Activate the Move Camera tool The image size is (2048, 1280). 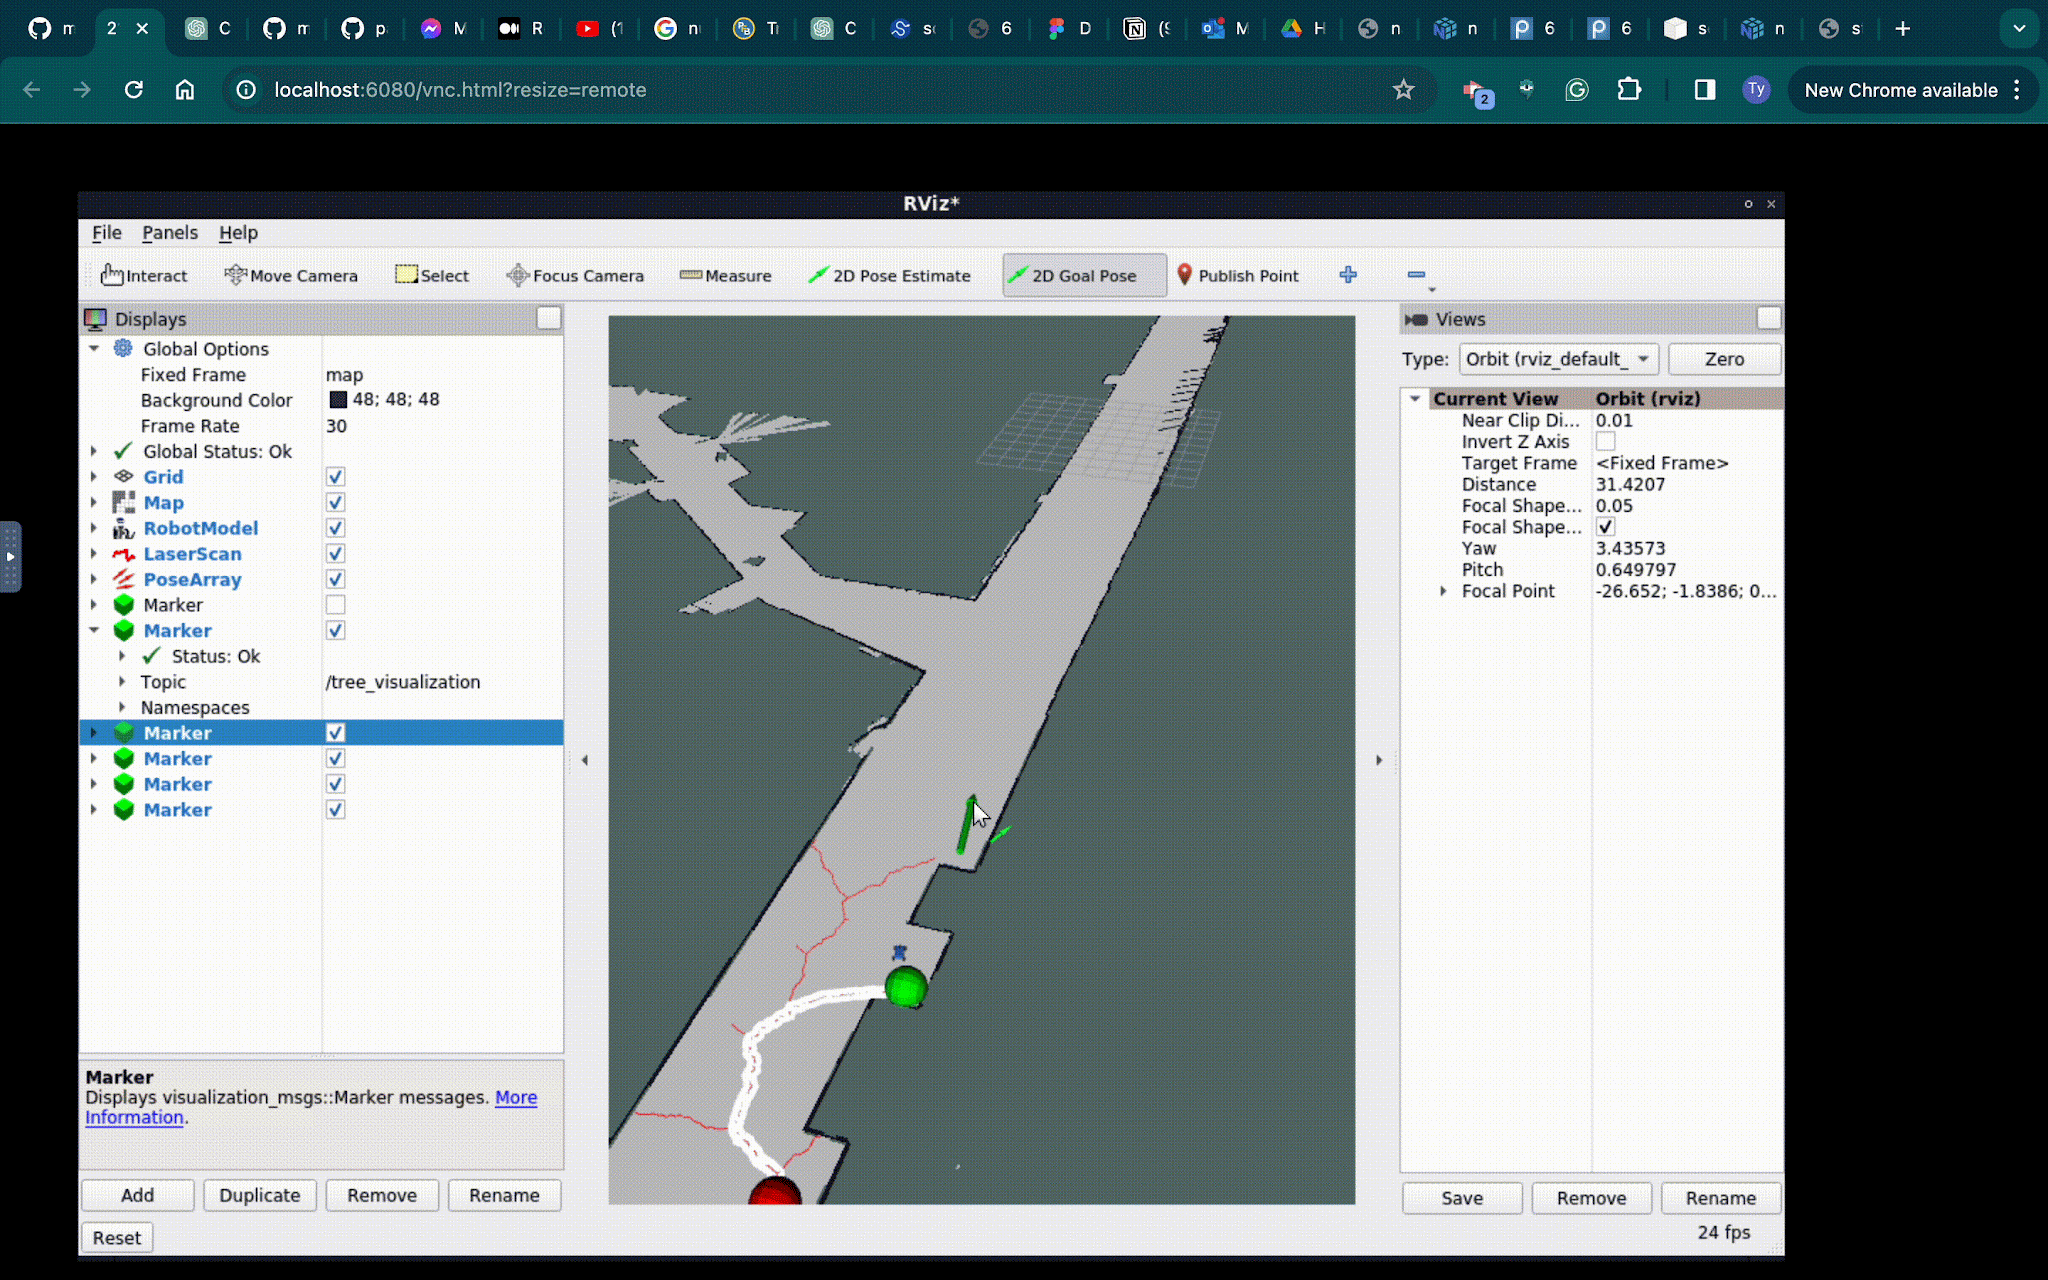pos(291,275)
